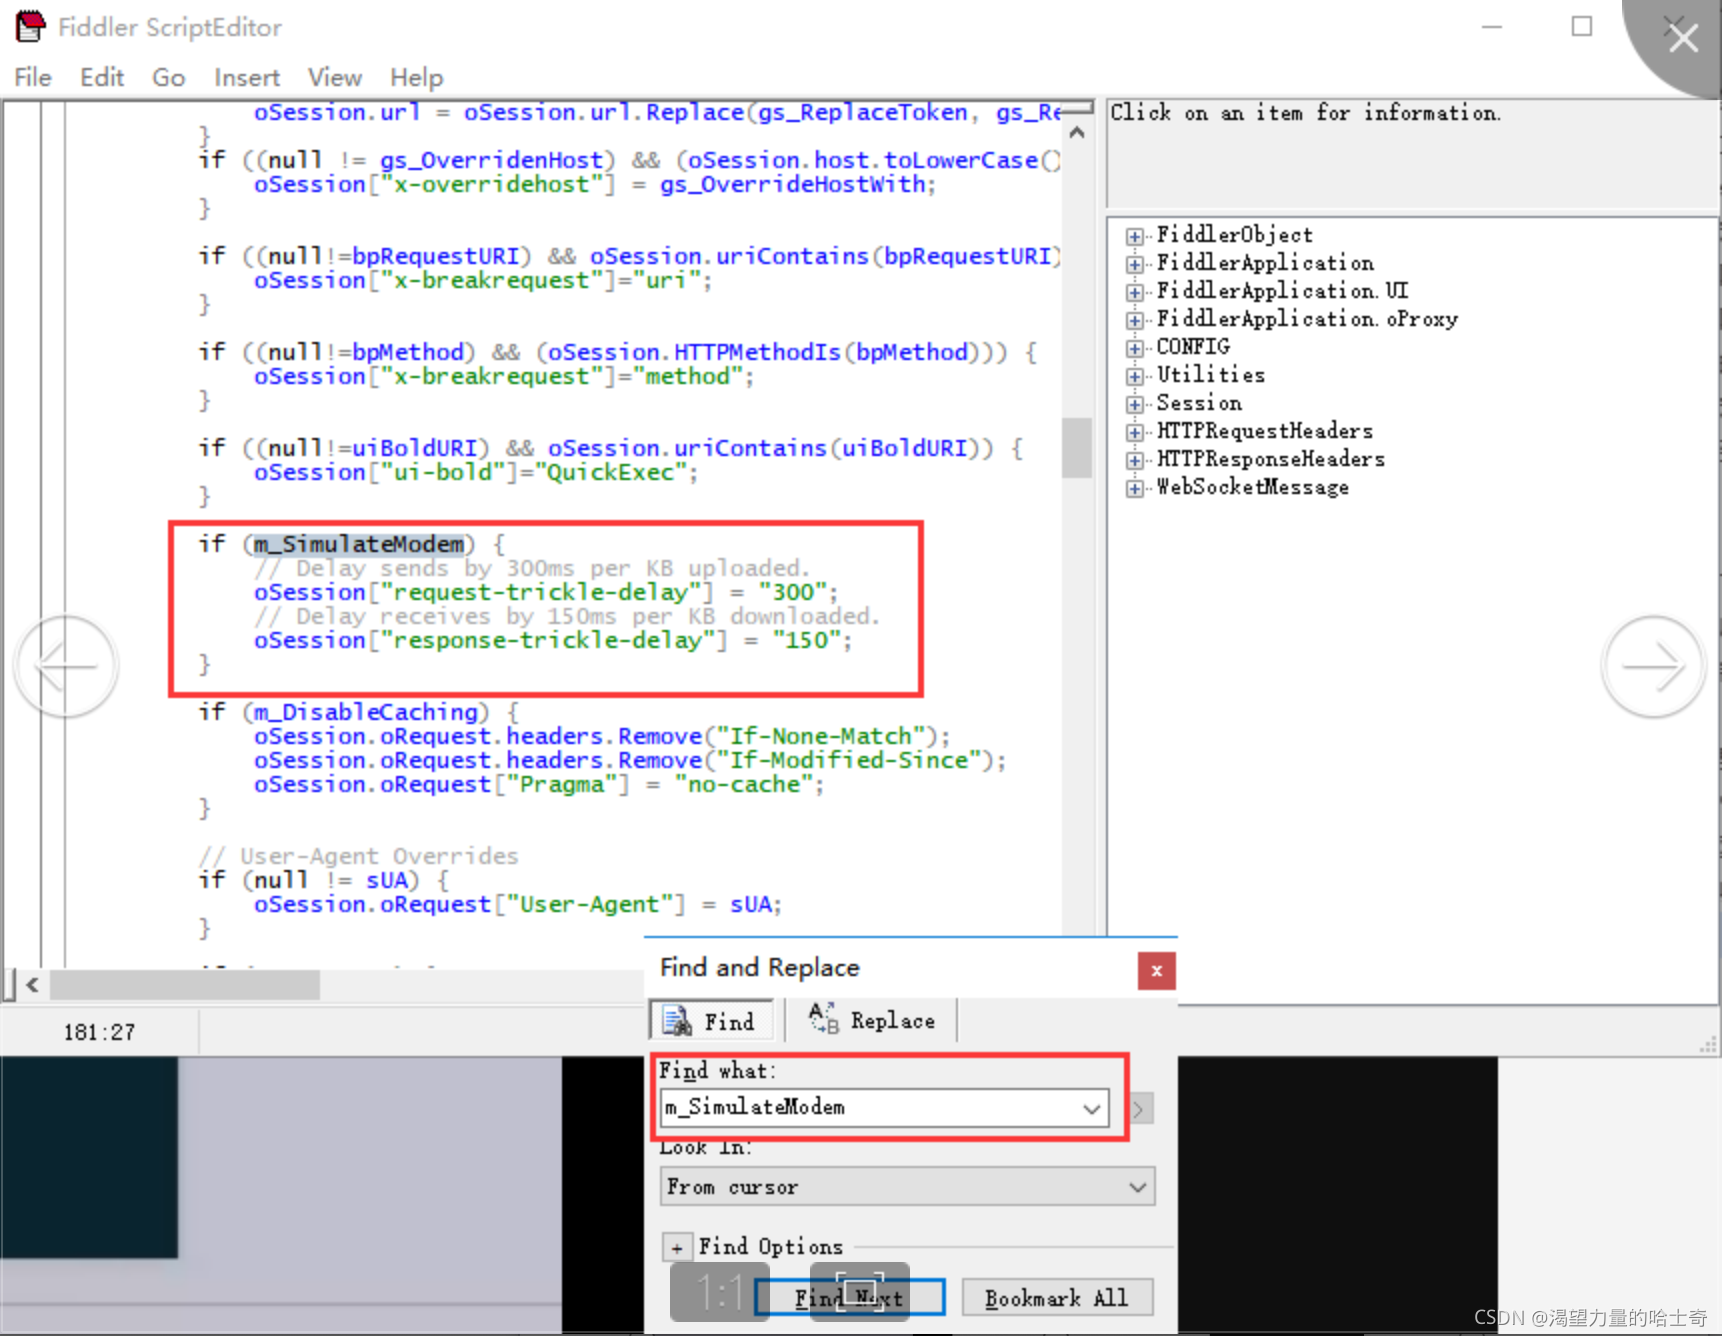Image resolution: width=1722 pixels, height=1336 pixels.
Task: Click the m_SimulateModem highlighted text
Action: pos(359,544)
